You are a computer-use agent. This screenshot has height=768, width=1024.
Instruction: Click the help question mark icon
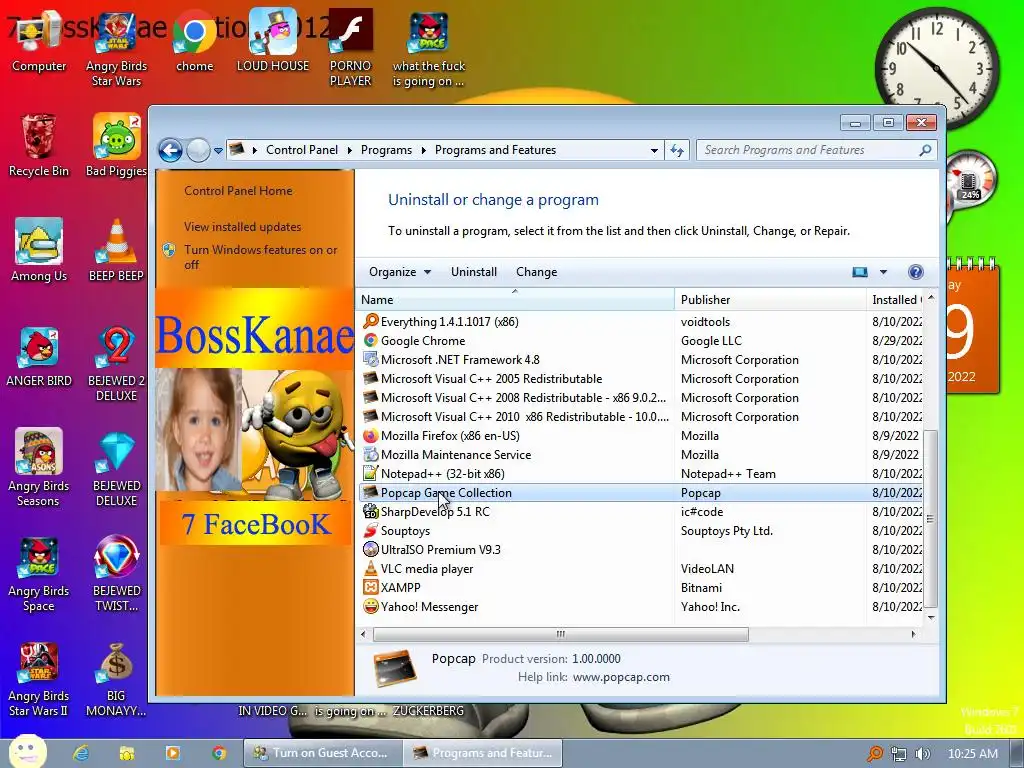[x=916, y=272]
